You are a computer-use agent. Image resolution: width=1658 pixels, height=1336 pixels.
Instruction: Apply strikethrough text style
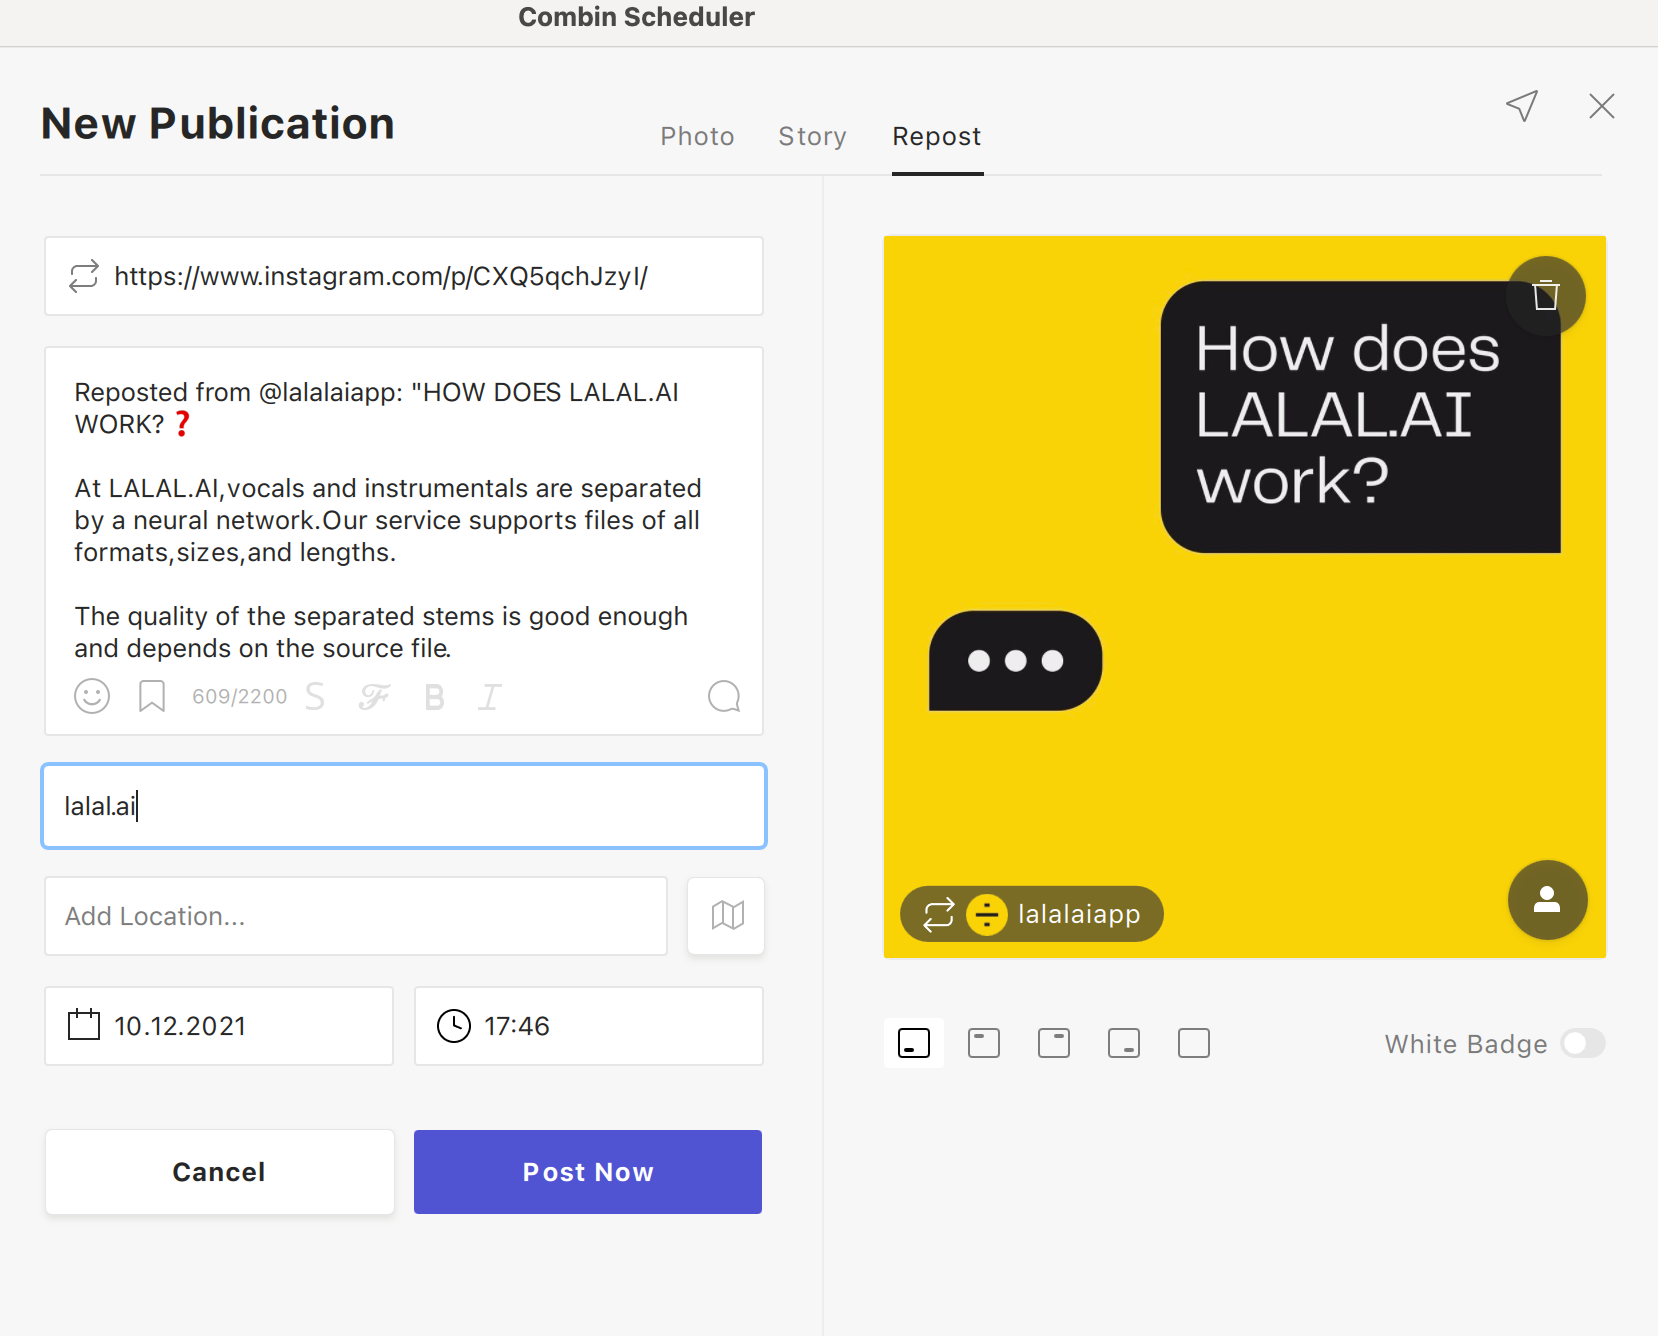(315, 696)
